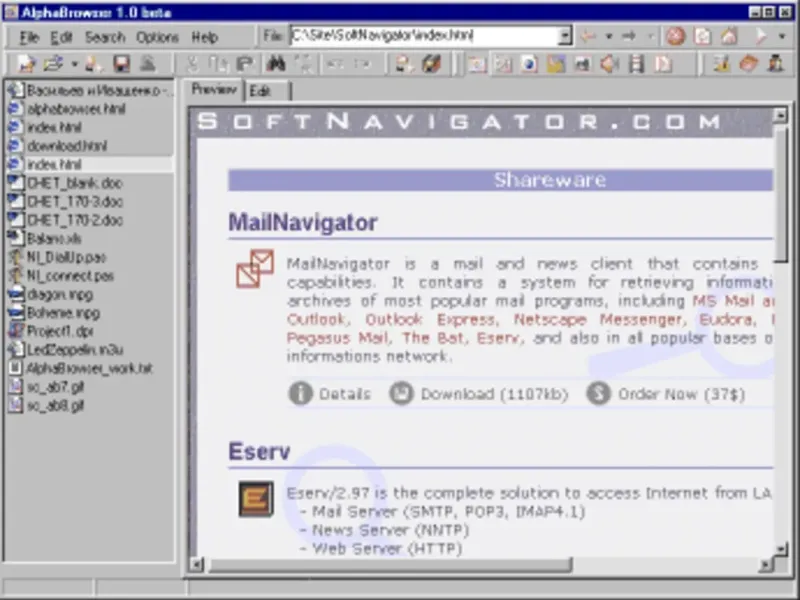Screen dimensions: 800x600
Task: Switch to the Preview tab
Action: [x=214, y=89]
